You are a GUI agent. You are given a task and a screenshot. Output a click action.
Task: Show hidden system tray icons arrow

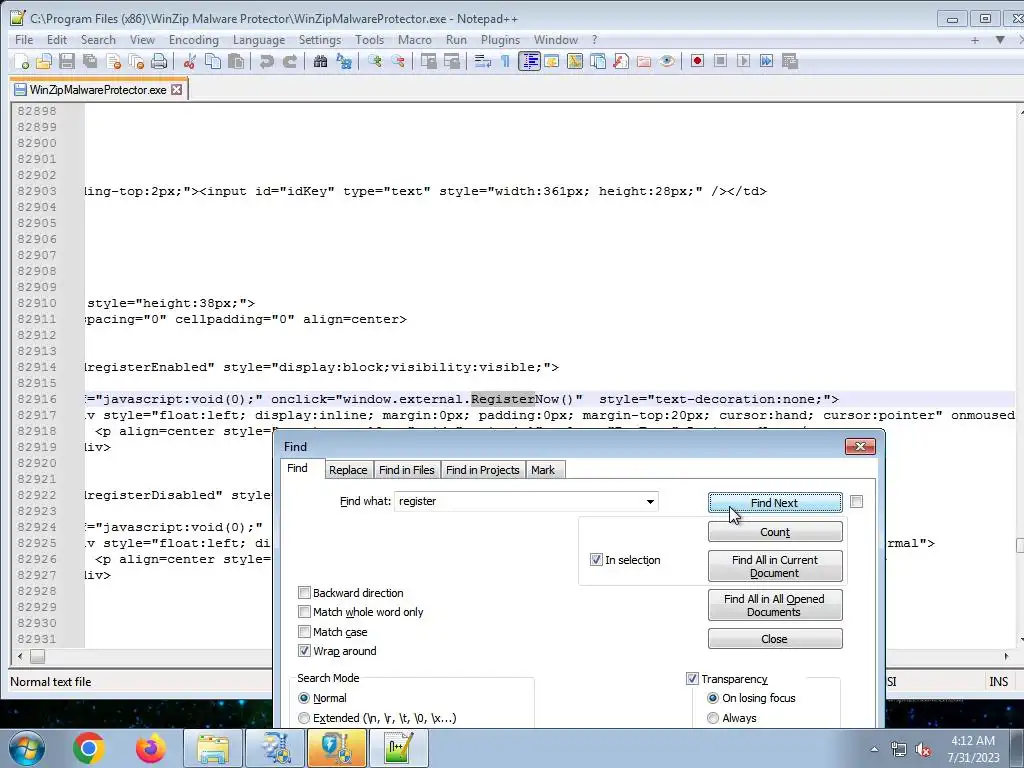tap(874, 750)
